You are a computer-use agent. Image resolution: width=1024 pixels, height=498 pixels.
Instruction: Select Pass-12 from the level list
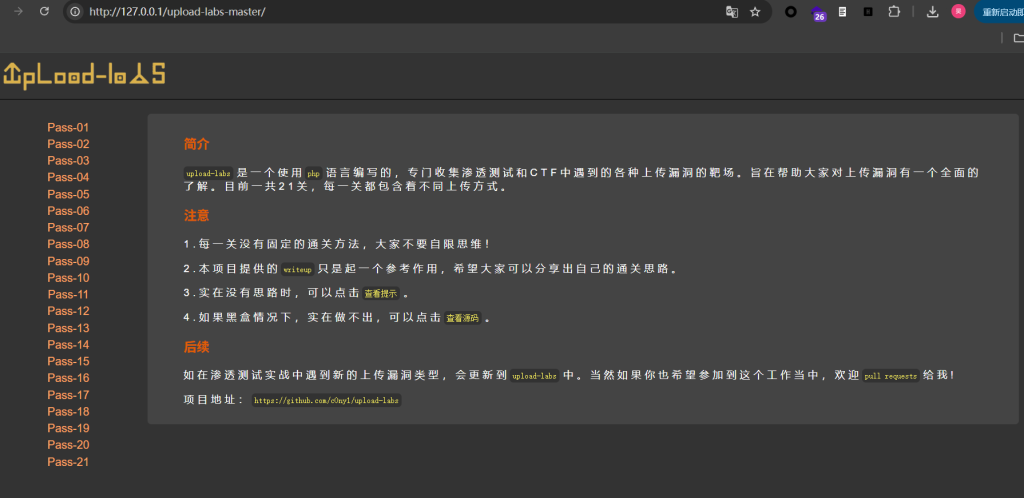tap(68, 311)
